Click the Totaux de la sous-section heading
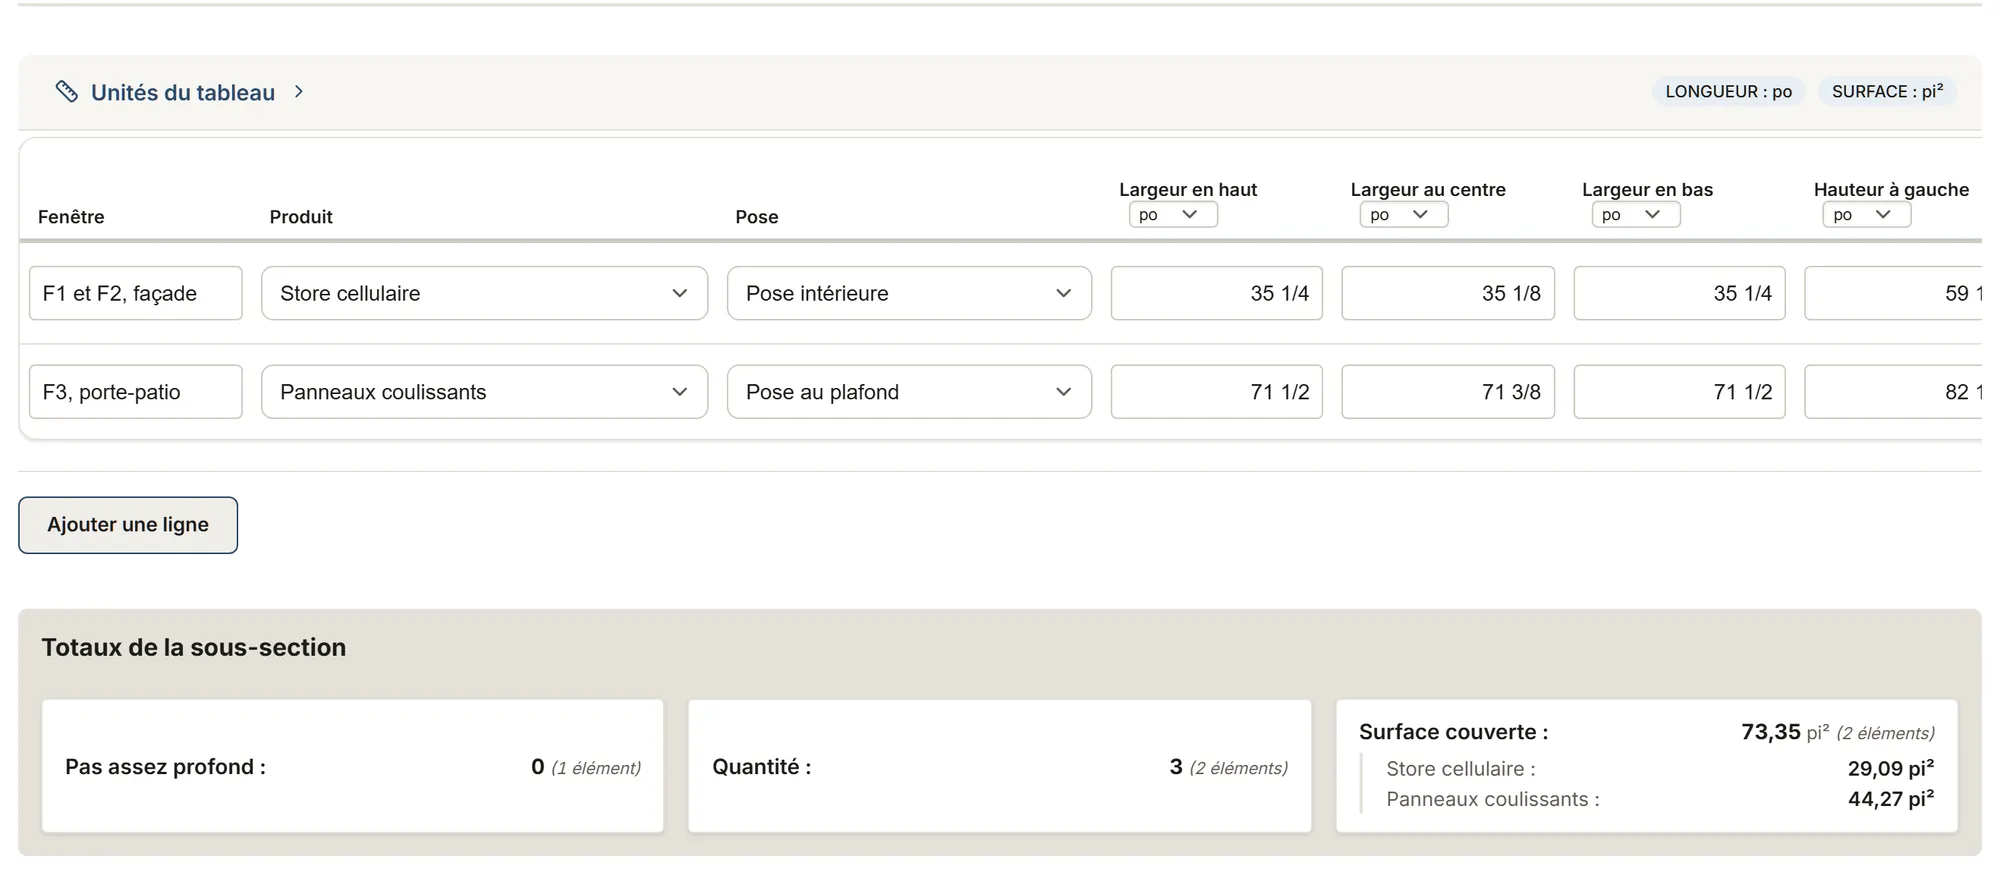 pos(194,647)
